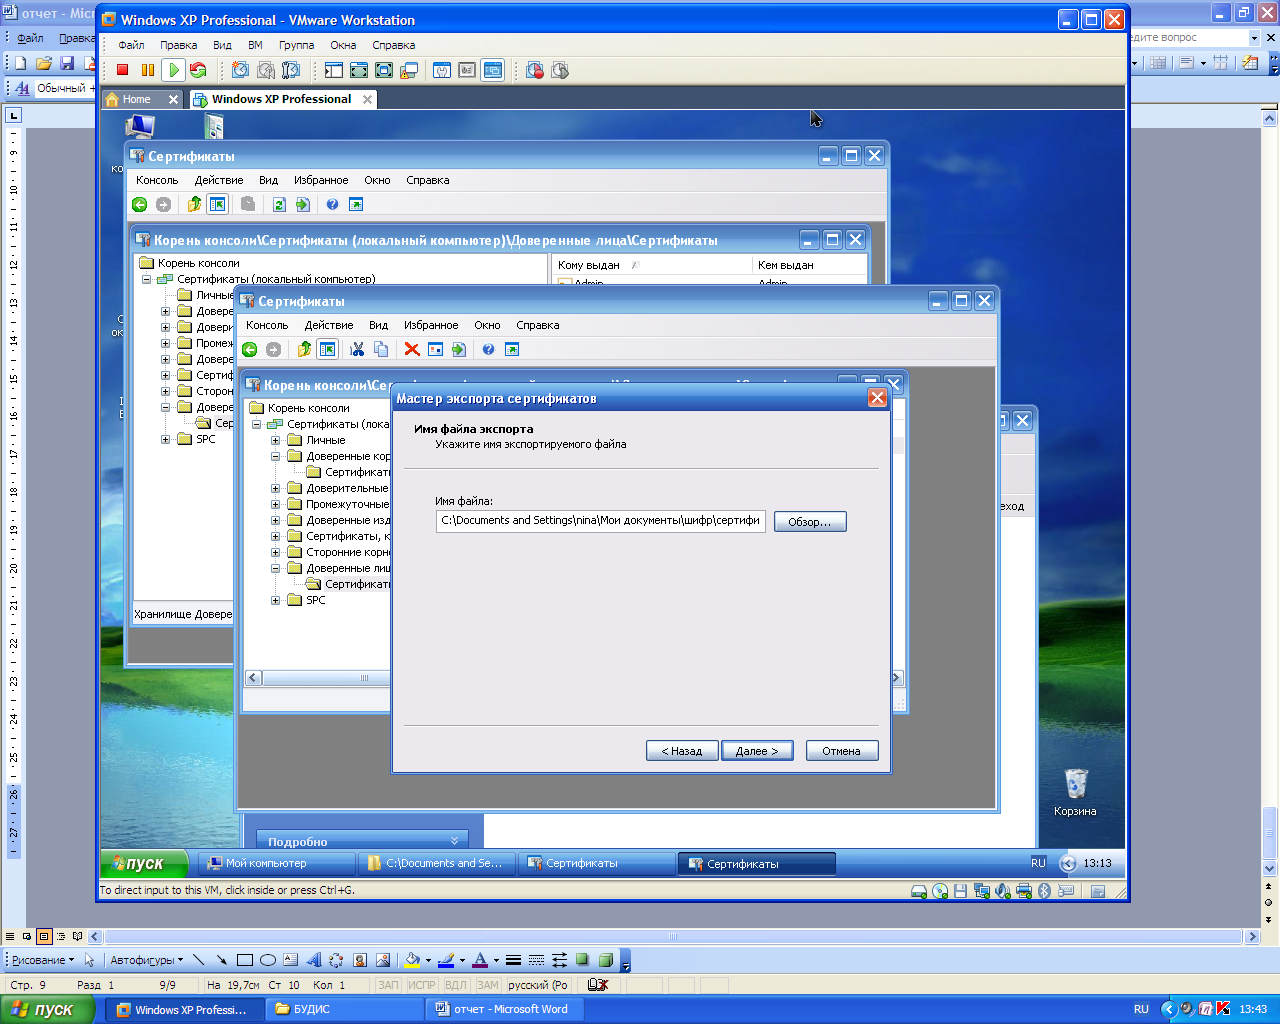Viewport: 1280px width, 1024px height.
Task: Click Отмена button in export wizard
Action: click(842, 751)
